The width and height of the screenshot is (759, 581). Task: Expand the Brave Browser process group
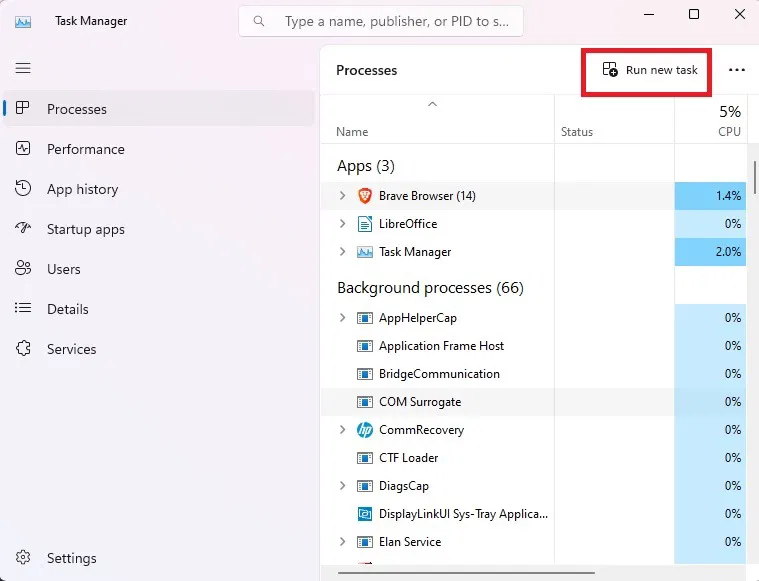342,196
